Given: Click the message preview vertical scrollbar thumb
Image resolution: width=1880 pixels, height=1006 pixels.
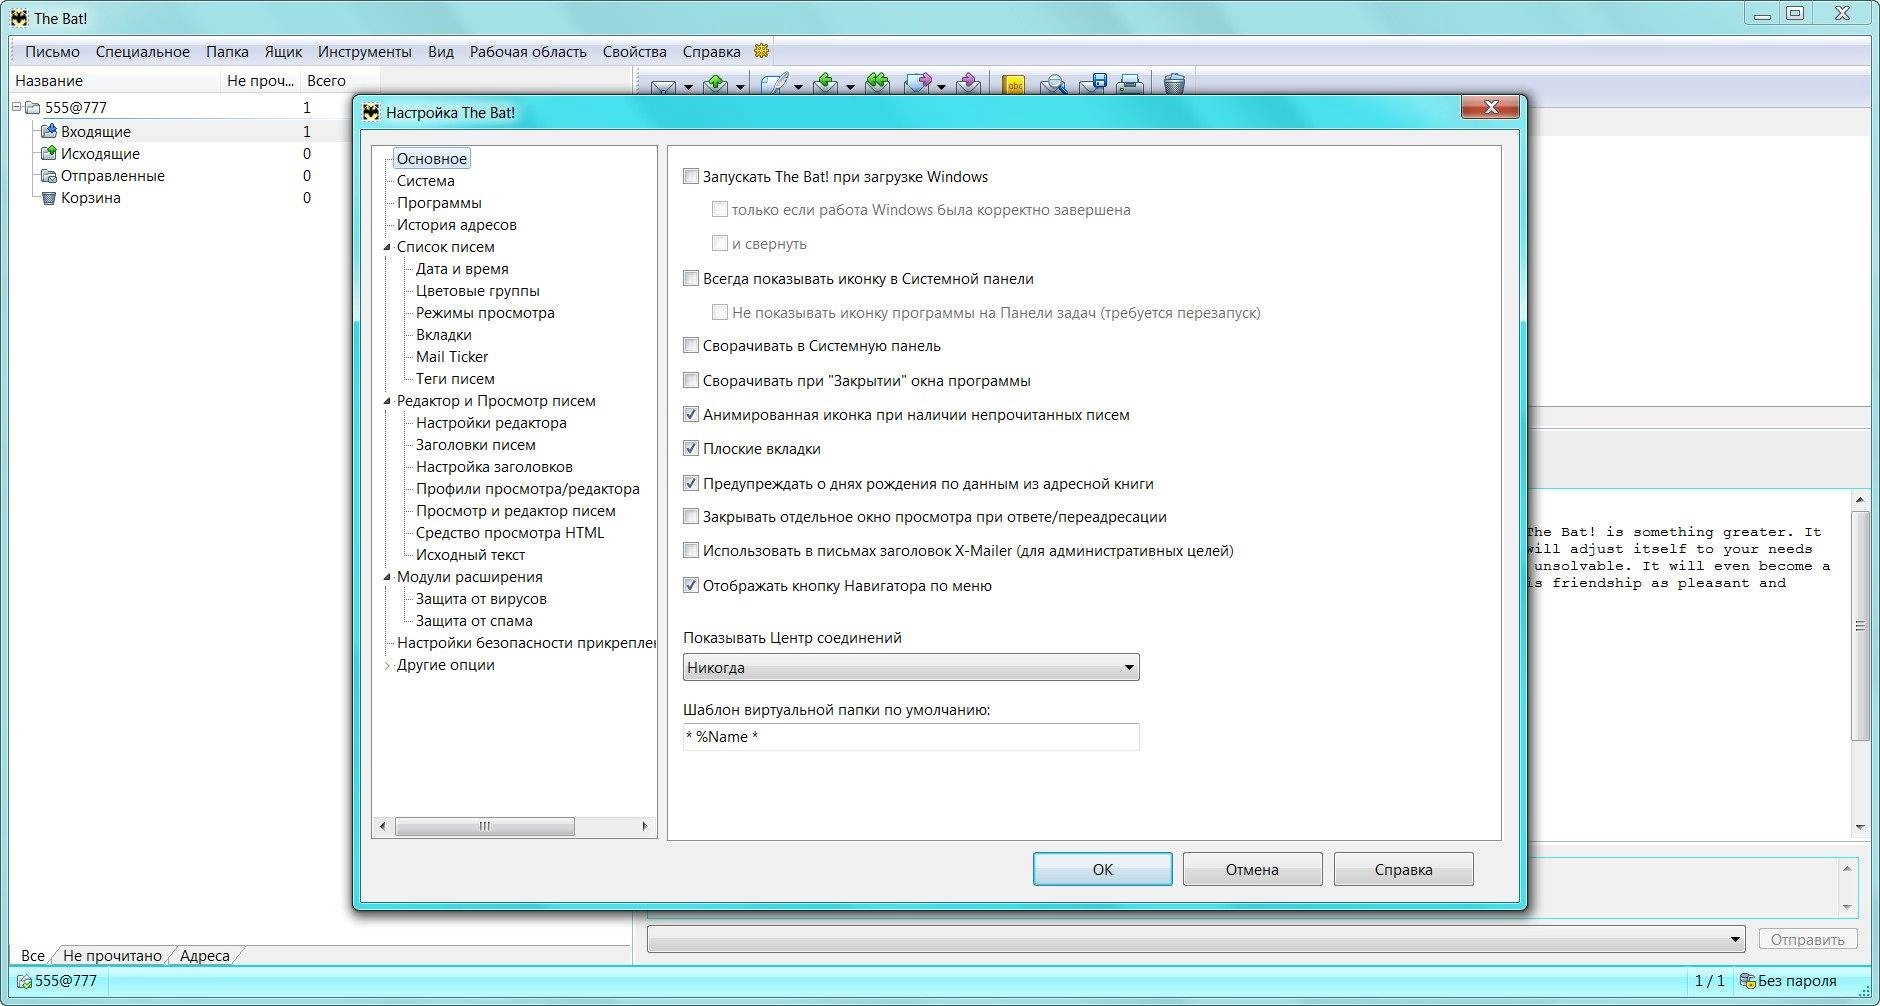Looking at the screenshot, I should click(x=1860, y=626).
